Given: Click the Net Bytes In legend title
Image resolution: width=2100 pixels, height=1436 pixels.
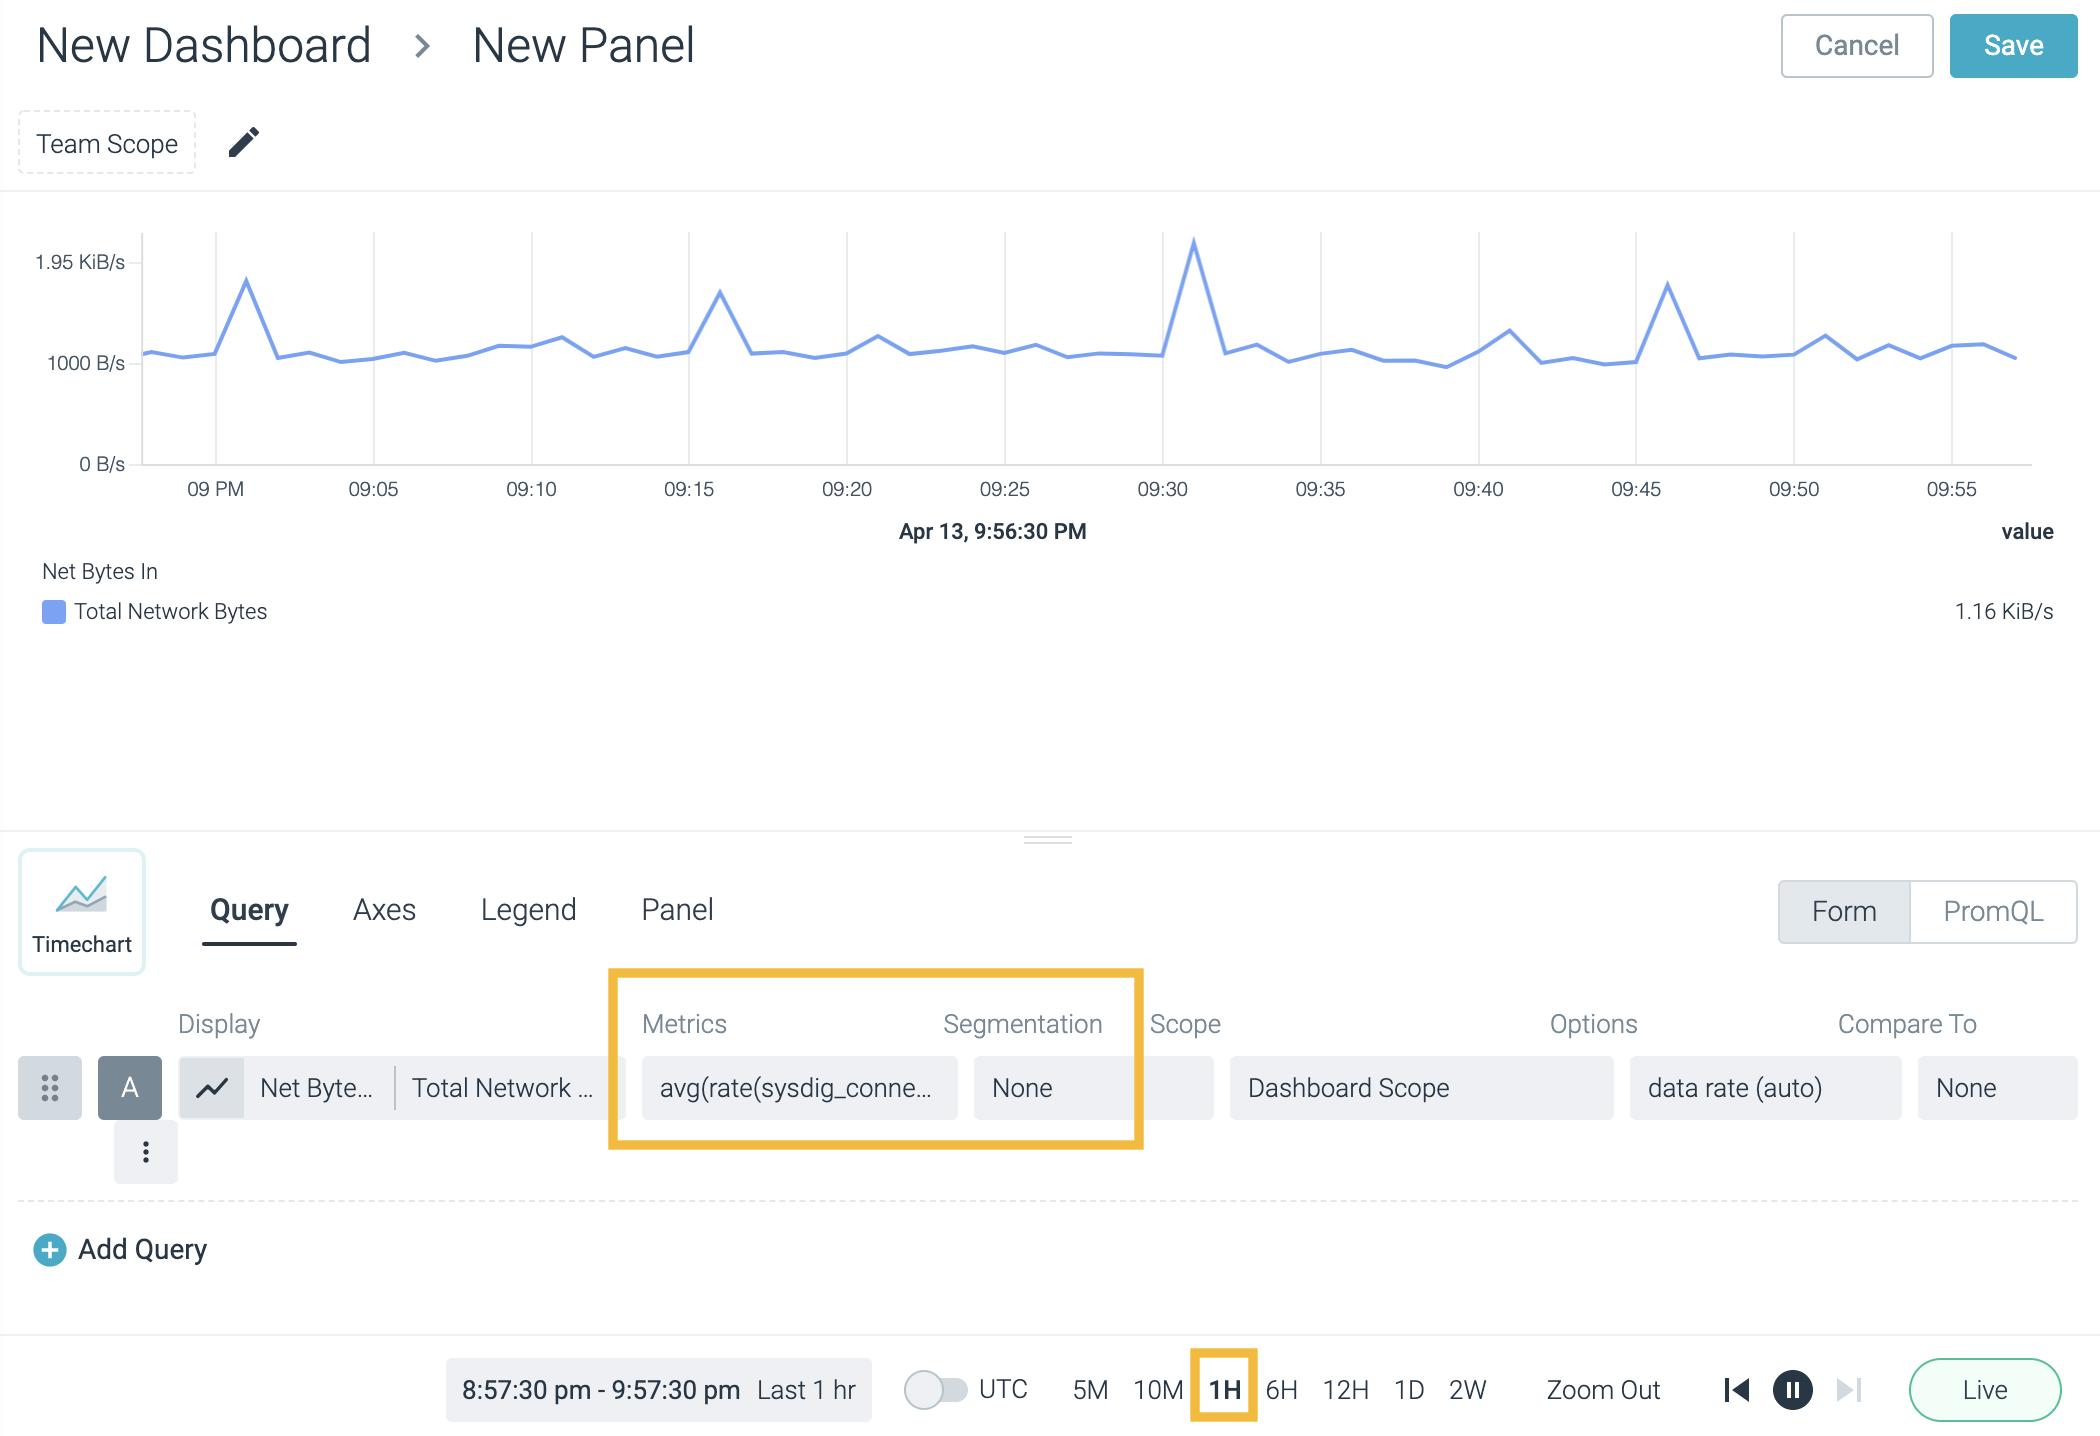Looking at the screenshot, I should tap(100, 572).
